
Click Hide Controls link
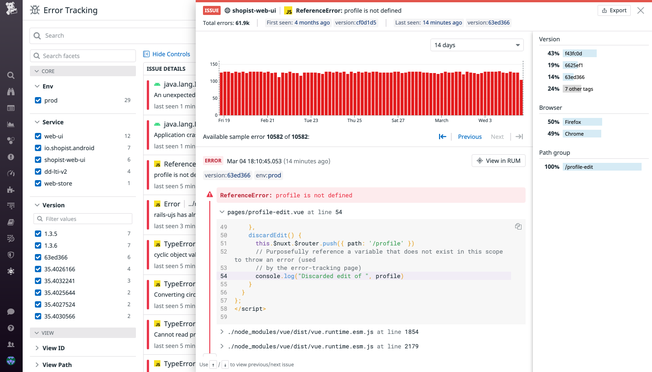[x=166, y=54]
